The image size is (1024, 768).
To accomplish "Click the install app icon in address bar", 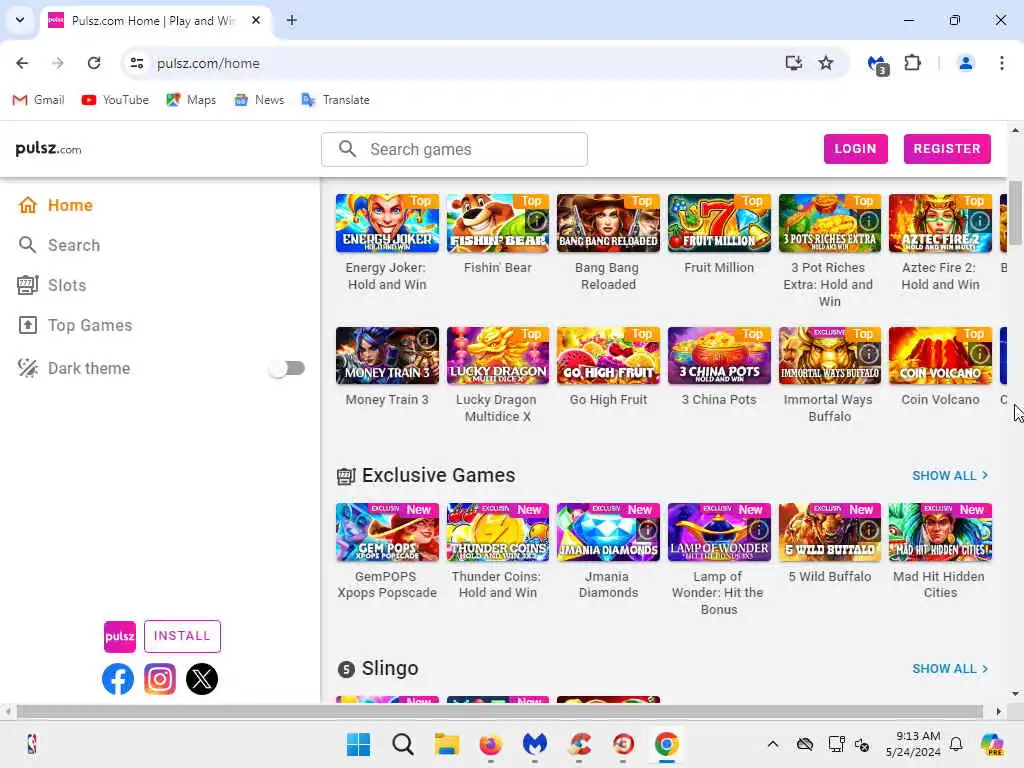I will (x=793, y=63).
